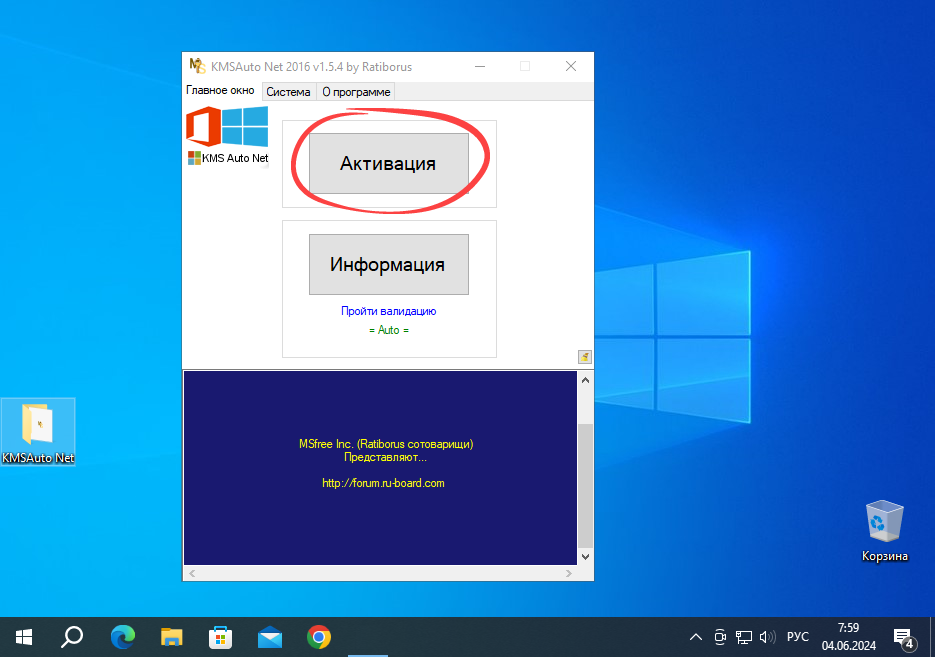Viewport: 935px width, 657px height.
Task: Click the MSfree Inc. line in log
Action: [x=386, y=444]
